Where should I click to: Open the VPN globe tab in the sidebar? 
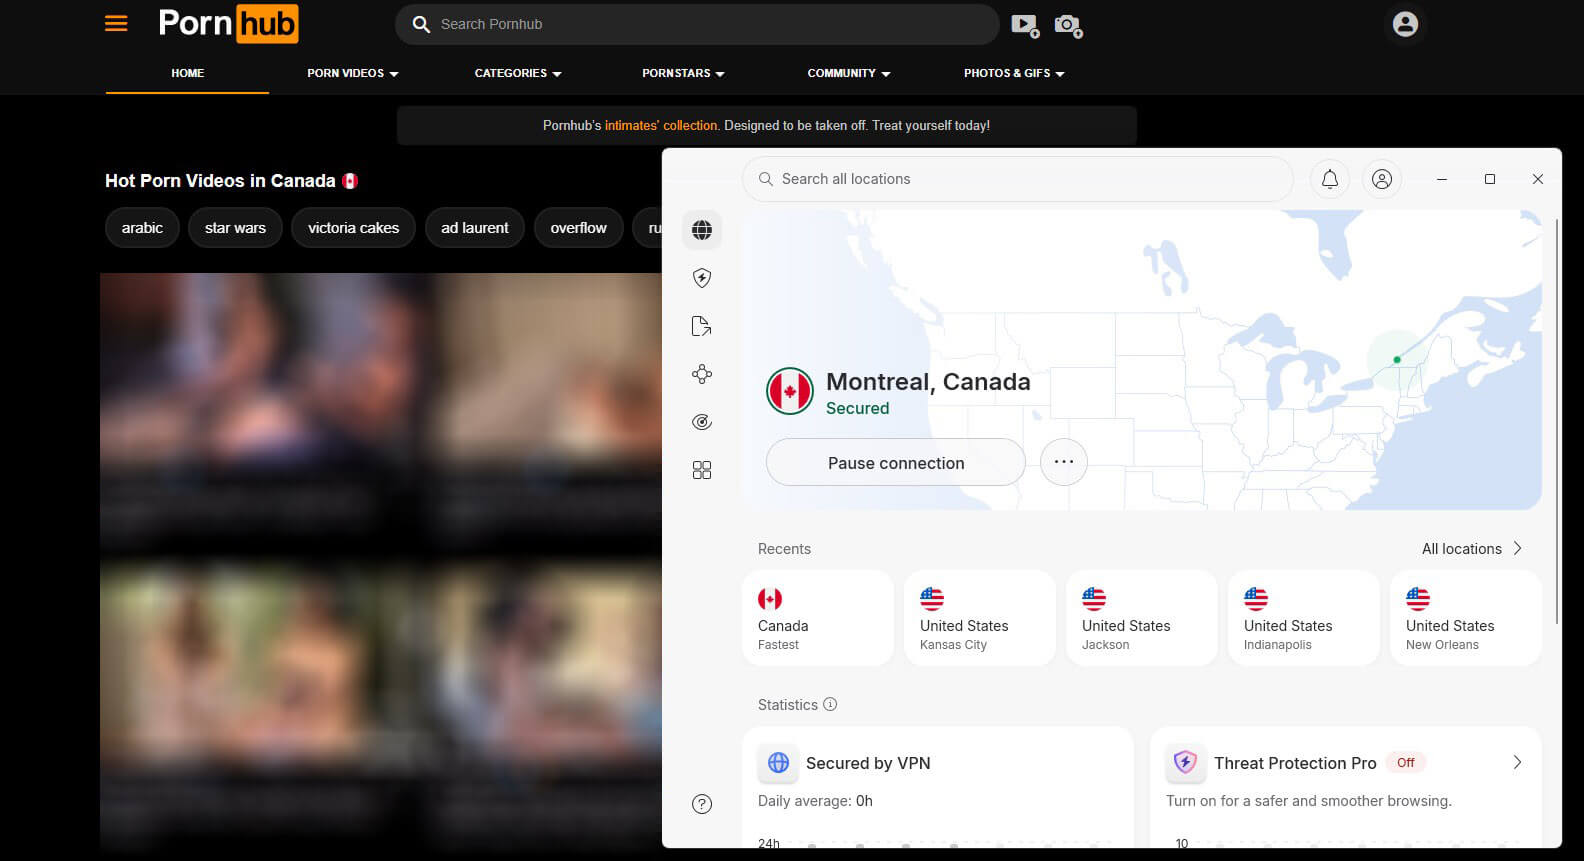(x=702, y=230)
